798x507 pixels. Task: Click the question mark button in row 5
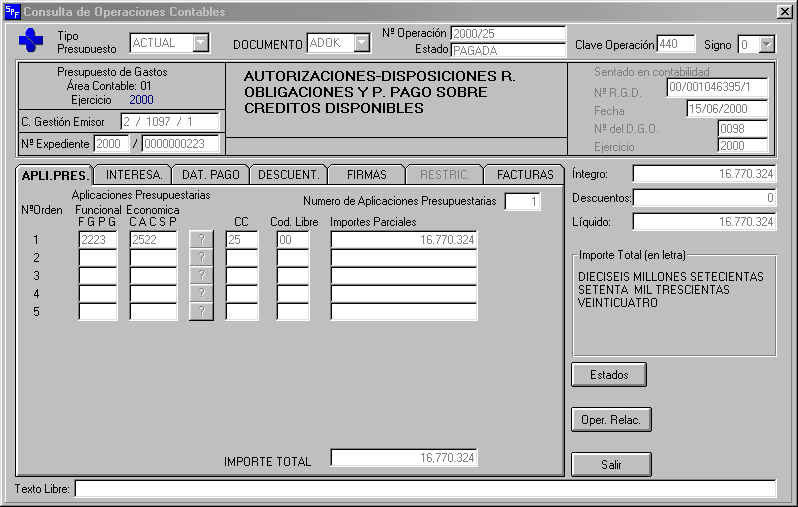pyautogui.click(x=201, y=311)
